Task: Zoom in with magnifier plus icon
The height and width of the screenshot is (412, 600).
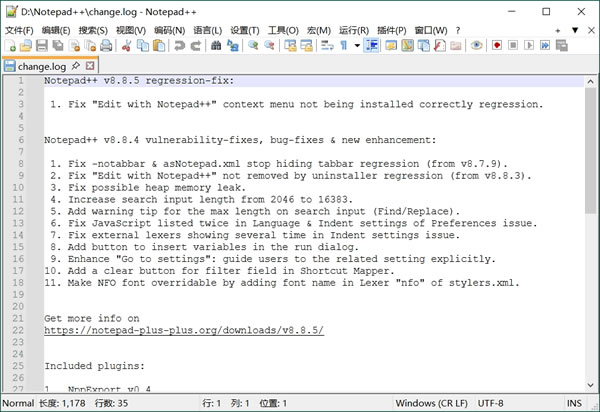Action: tap(253, 46)
